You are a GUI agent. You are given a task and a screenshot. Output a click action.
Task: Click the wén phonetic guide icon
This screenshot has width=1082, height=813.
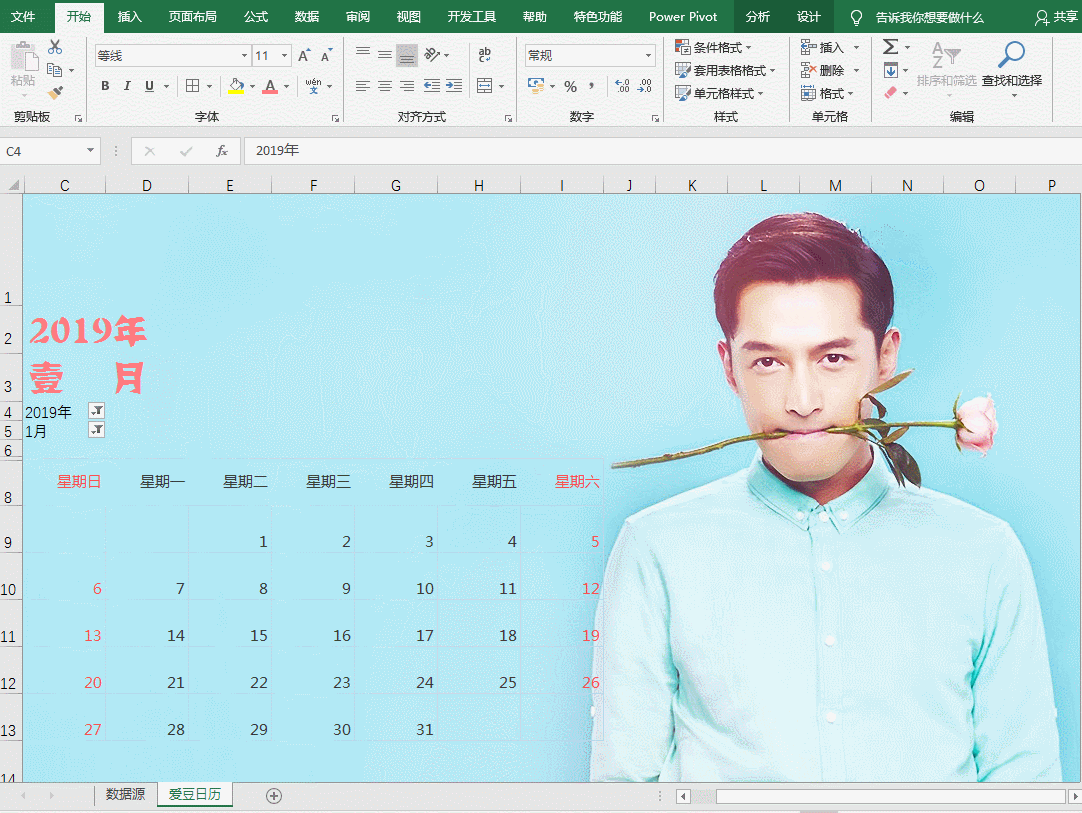[313, 86]
